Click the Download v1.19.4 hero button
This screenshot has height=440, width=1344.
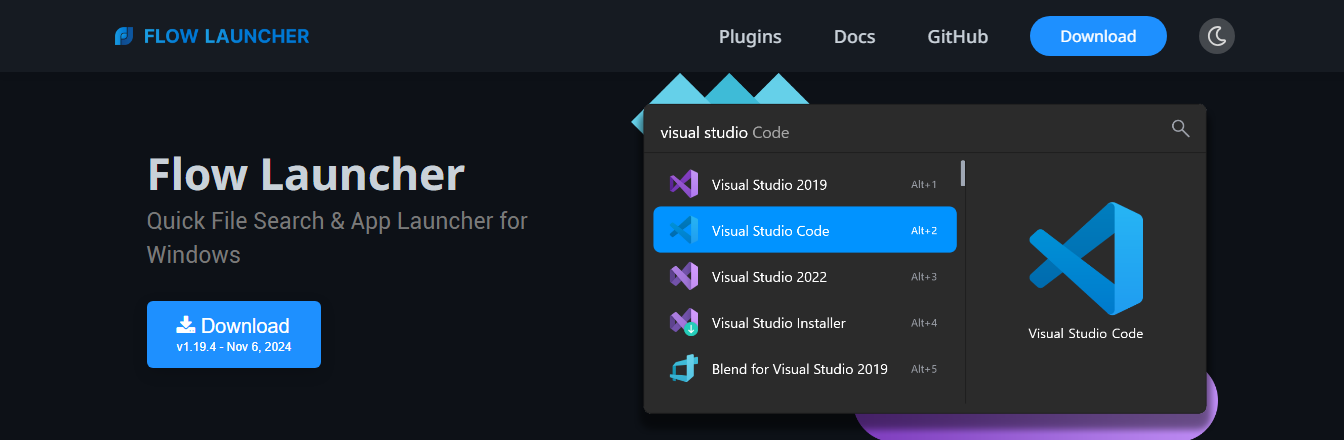click(234, 334)
